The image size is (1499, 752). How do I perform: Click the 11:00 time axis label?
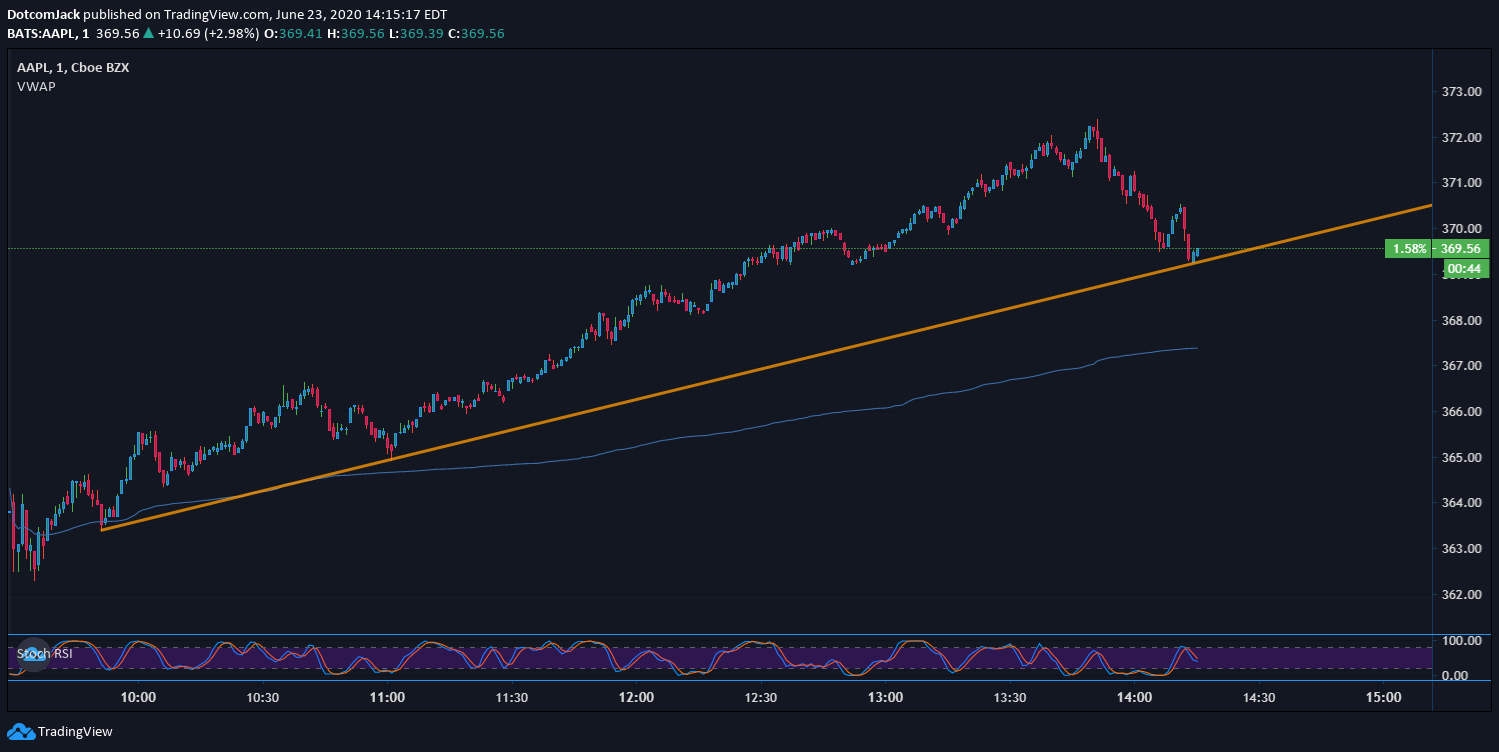(x=387, y=697)
